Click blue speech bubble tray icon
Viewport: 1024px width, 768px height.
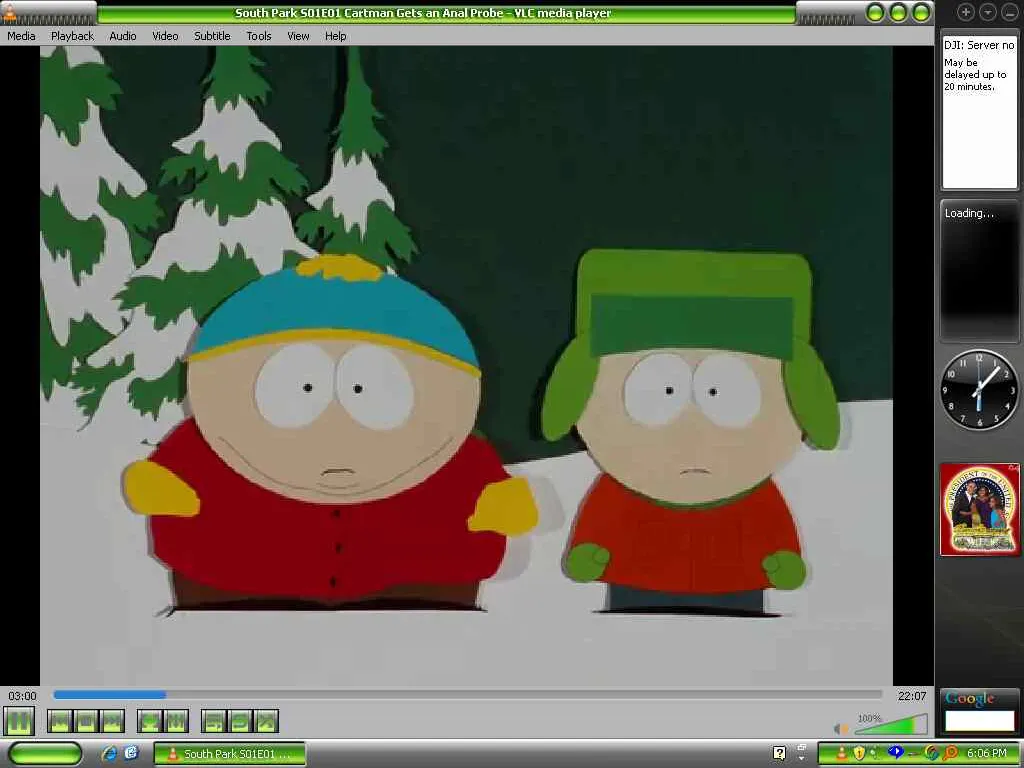(x=895, y=752)
